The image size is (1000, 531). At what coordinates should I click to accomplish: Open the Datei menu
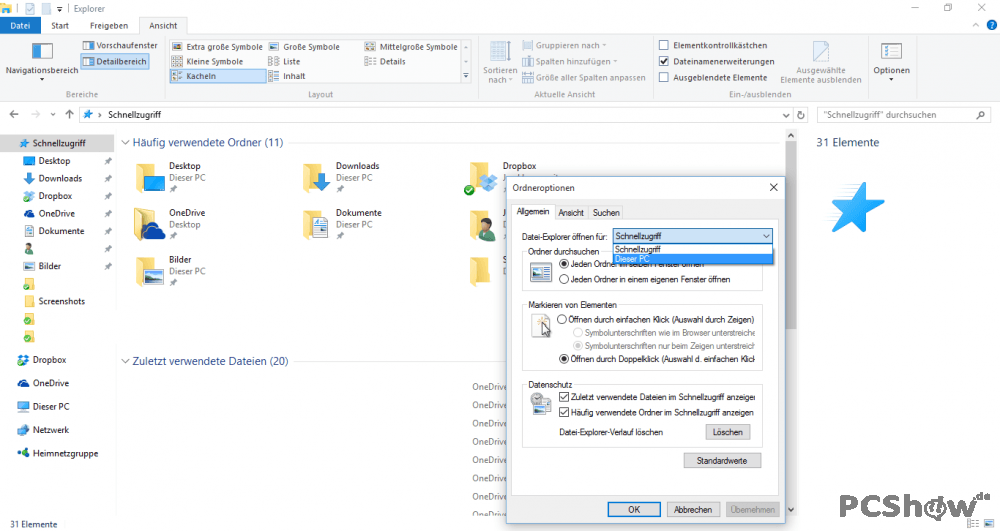(20, 25)
